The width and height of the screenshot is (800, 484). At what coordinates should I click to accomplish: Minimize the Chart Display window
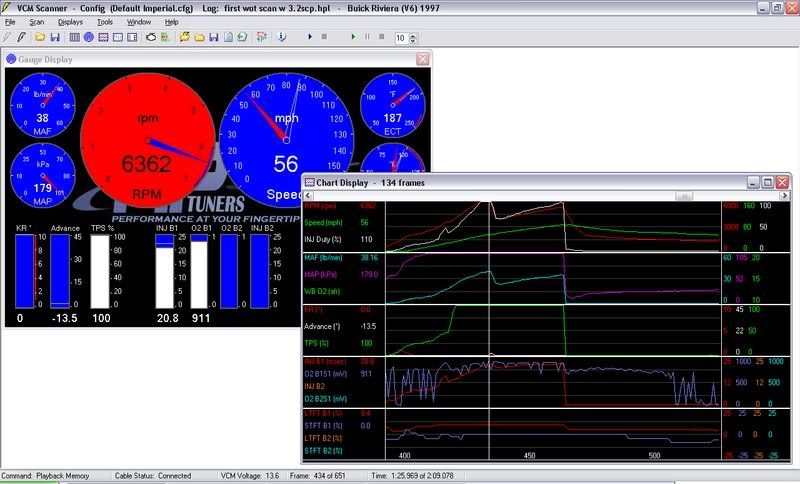coord(754,182)
